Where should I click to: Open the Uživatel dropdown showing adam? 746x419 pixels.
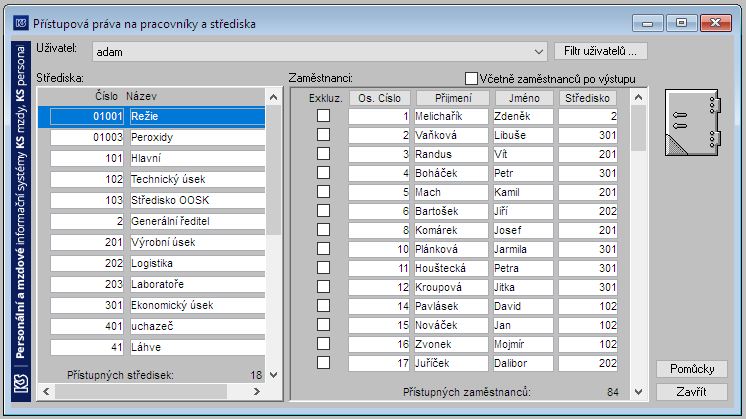click(x=319, y=51)
